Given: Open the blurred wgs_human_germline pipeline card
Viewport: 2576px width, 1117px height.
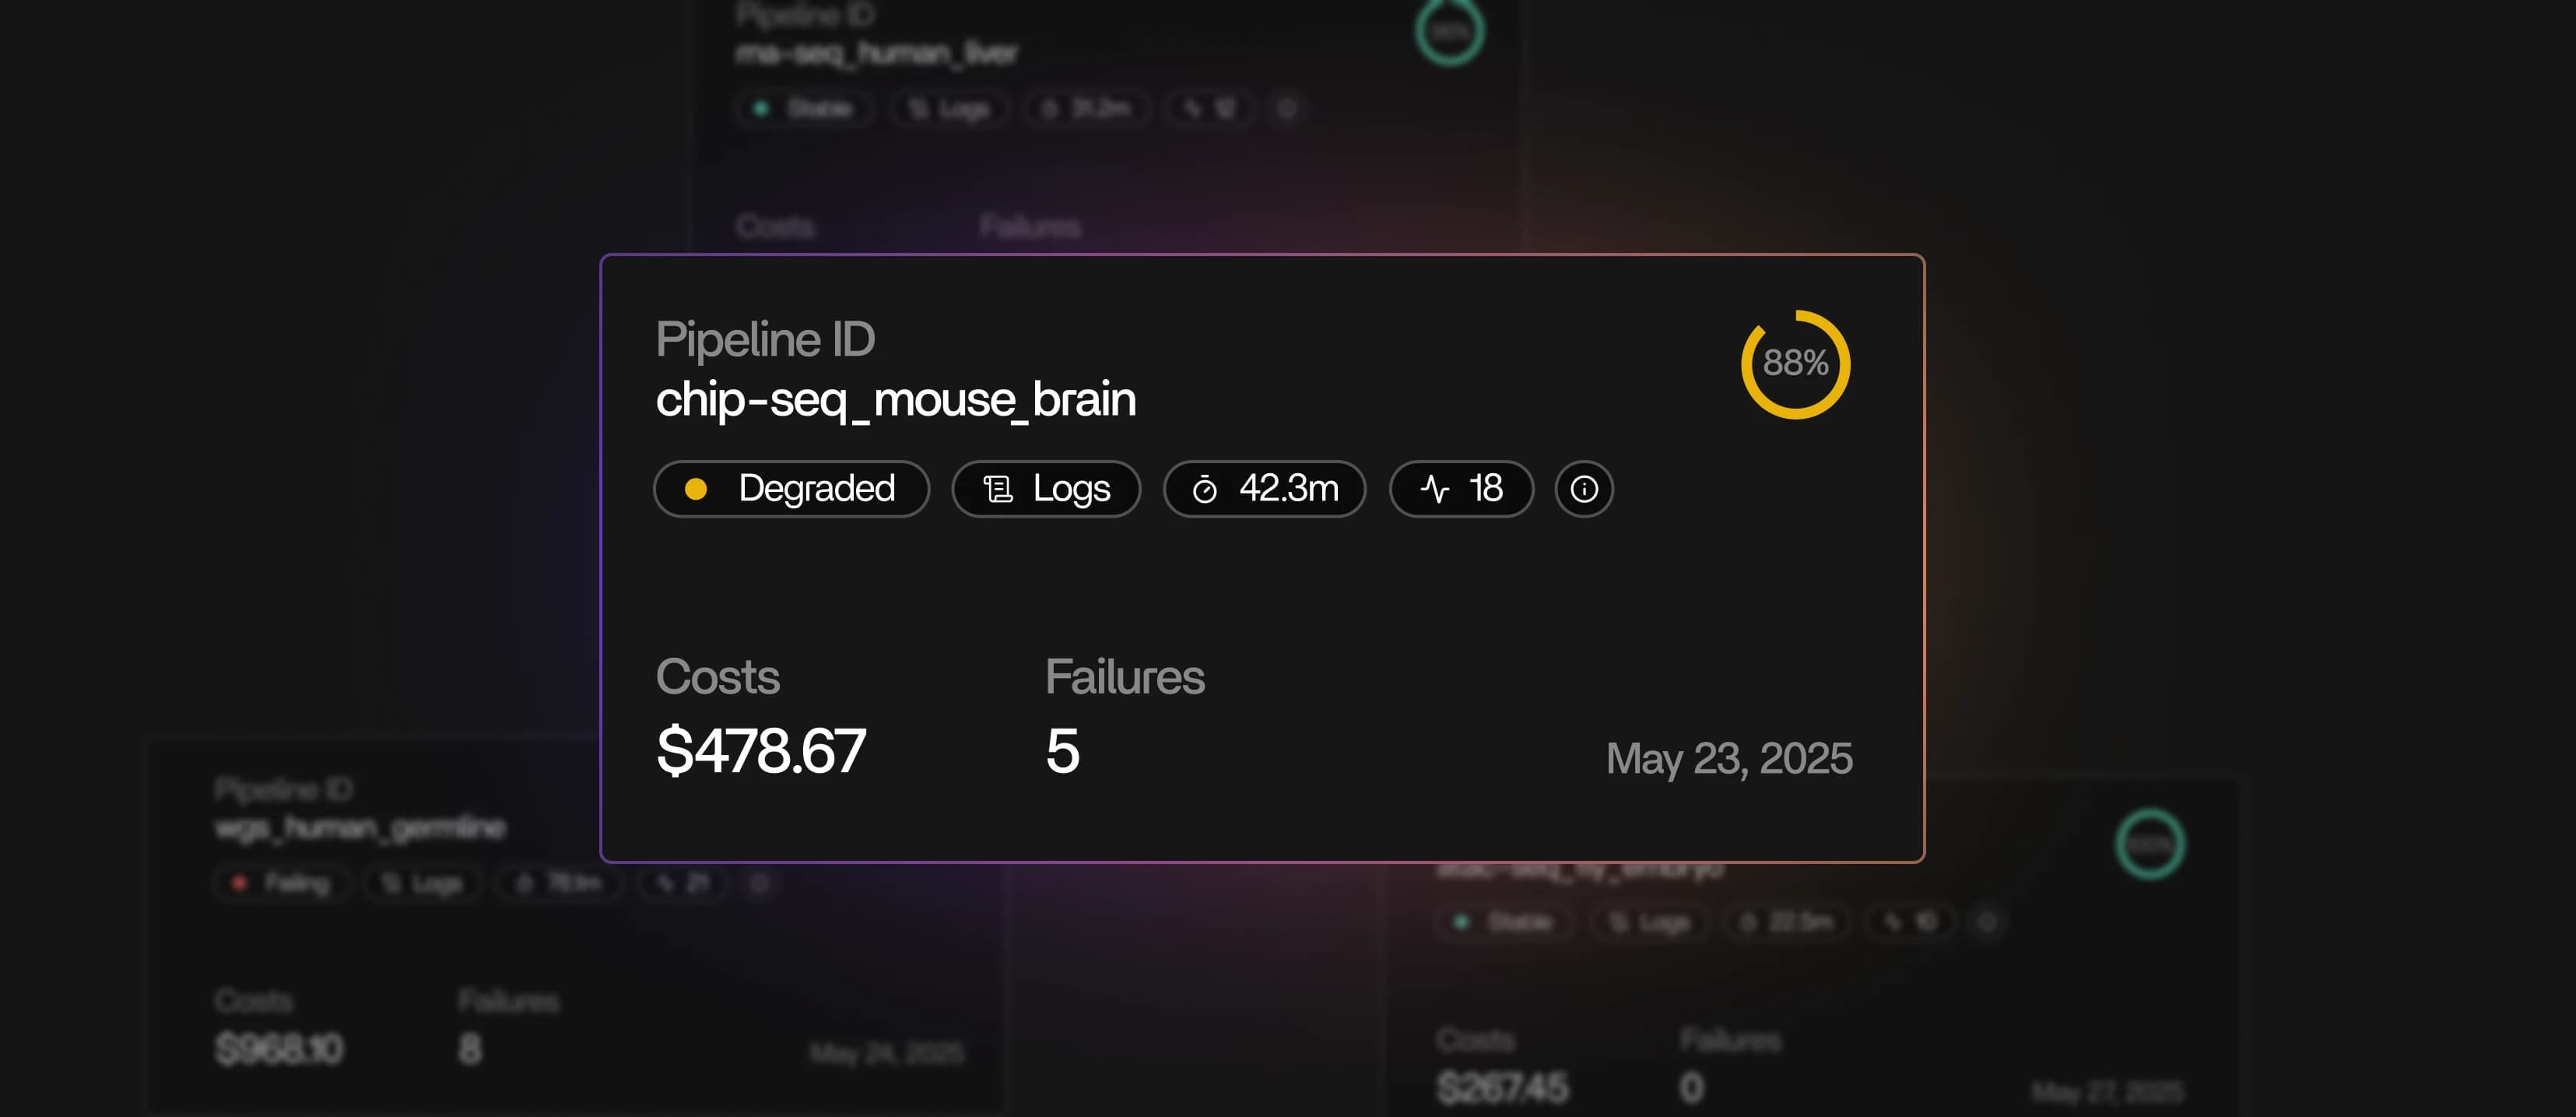Looking at the screenshot, I should click(575, 925).
